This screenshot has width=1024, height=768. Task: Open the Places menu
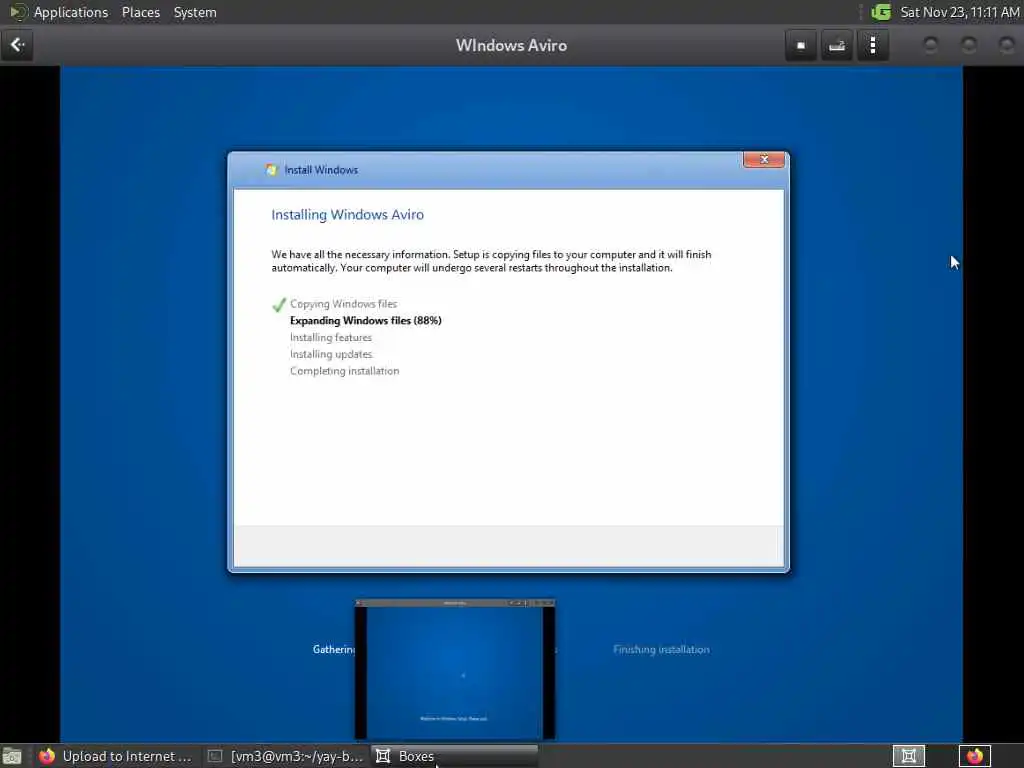coord(141,12)
